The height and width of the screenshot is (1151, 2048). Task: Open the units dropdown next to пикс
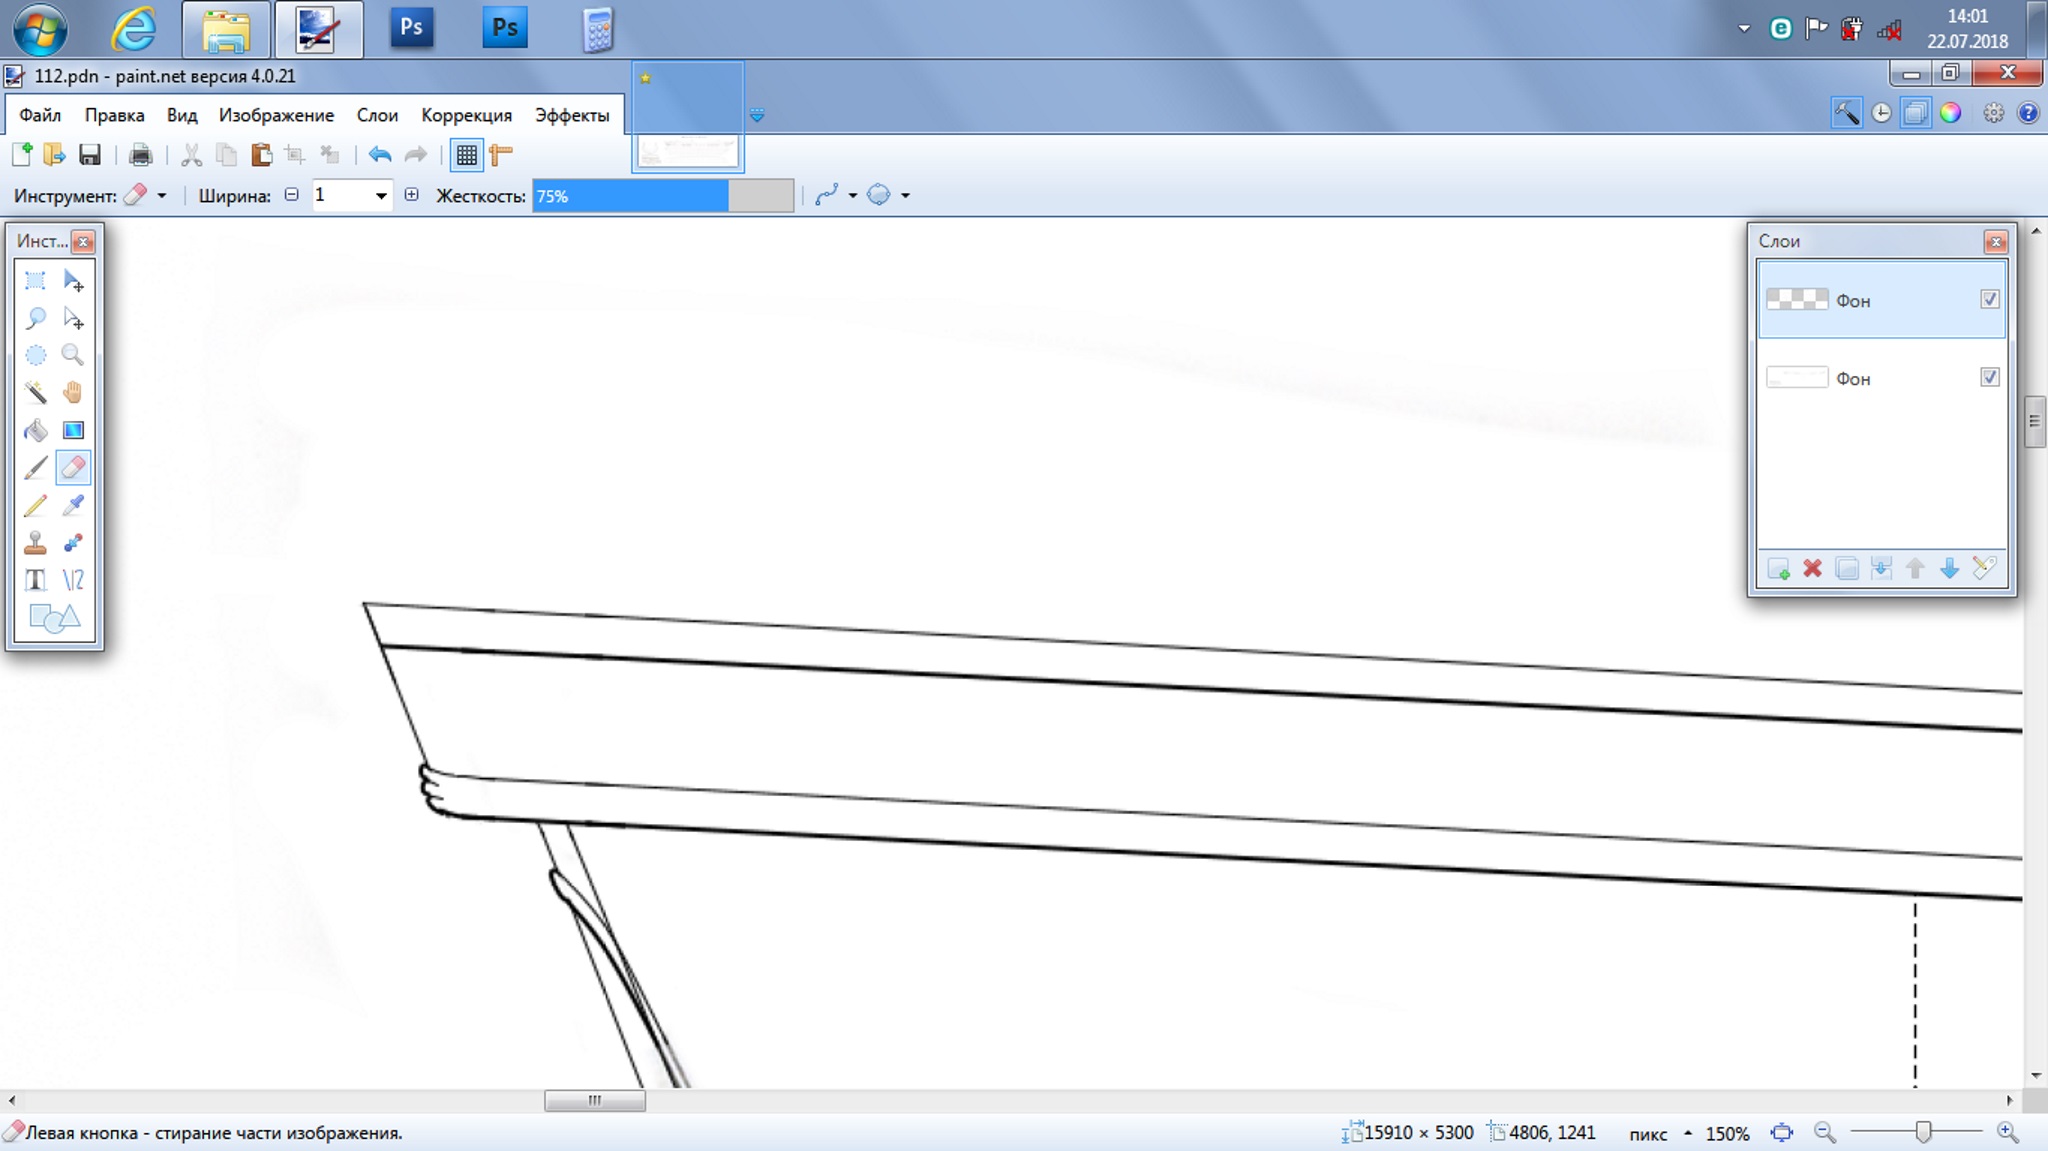[1688, 1133]
